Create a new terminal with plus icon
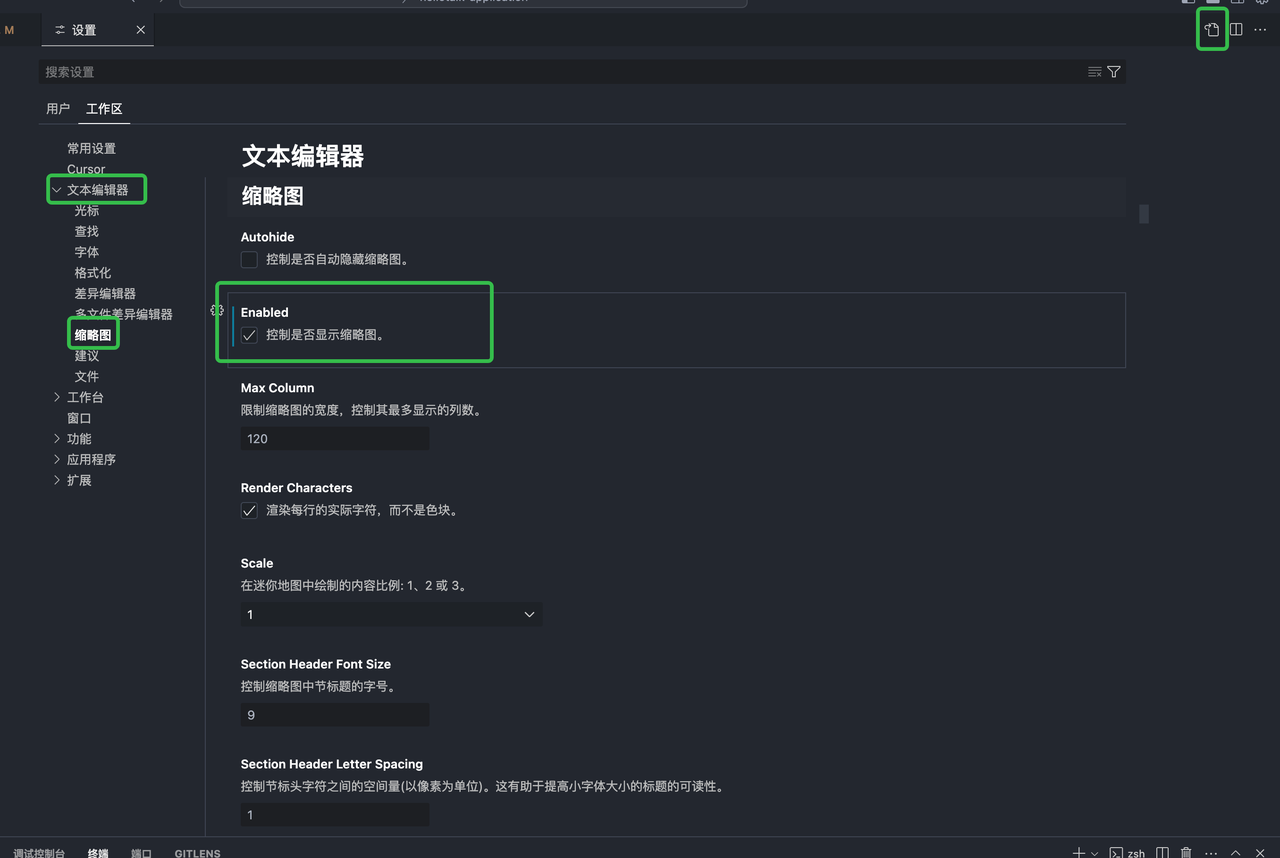Screen dimensions: 1280x858 (x=1079, y=853)
